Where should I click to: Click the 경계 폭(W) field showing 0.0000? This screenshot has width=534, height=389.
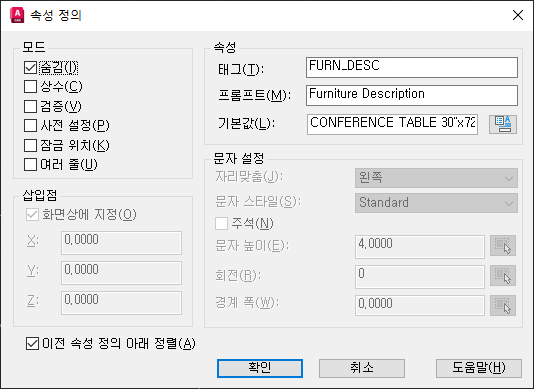tap(420, 305)
